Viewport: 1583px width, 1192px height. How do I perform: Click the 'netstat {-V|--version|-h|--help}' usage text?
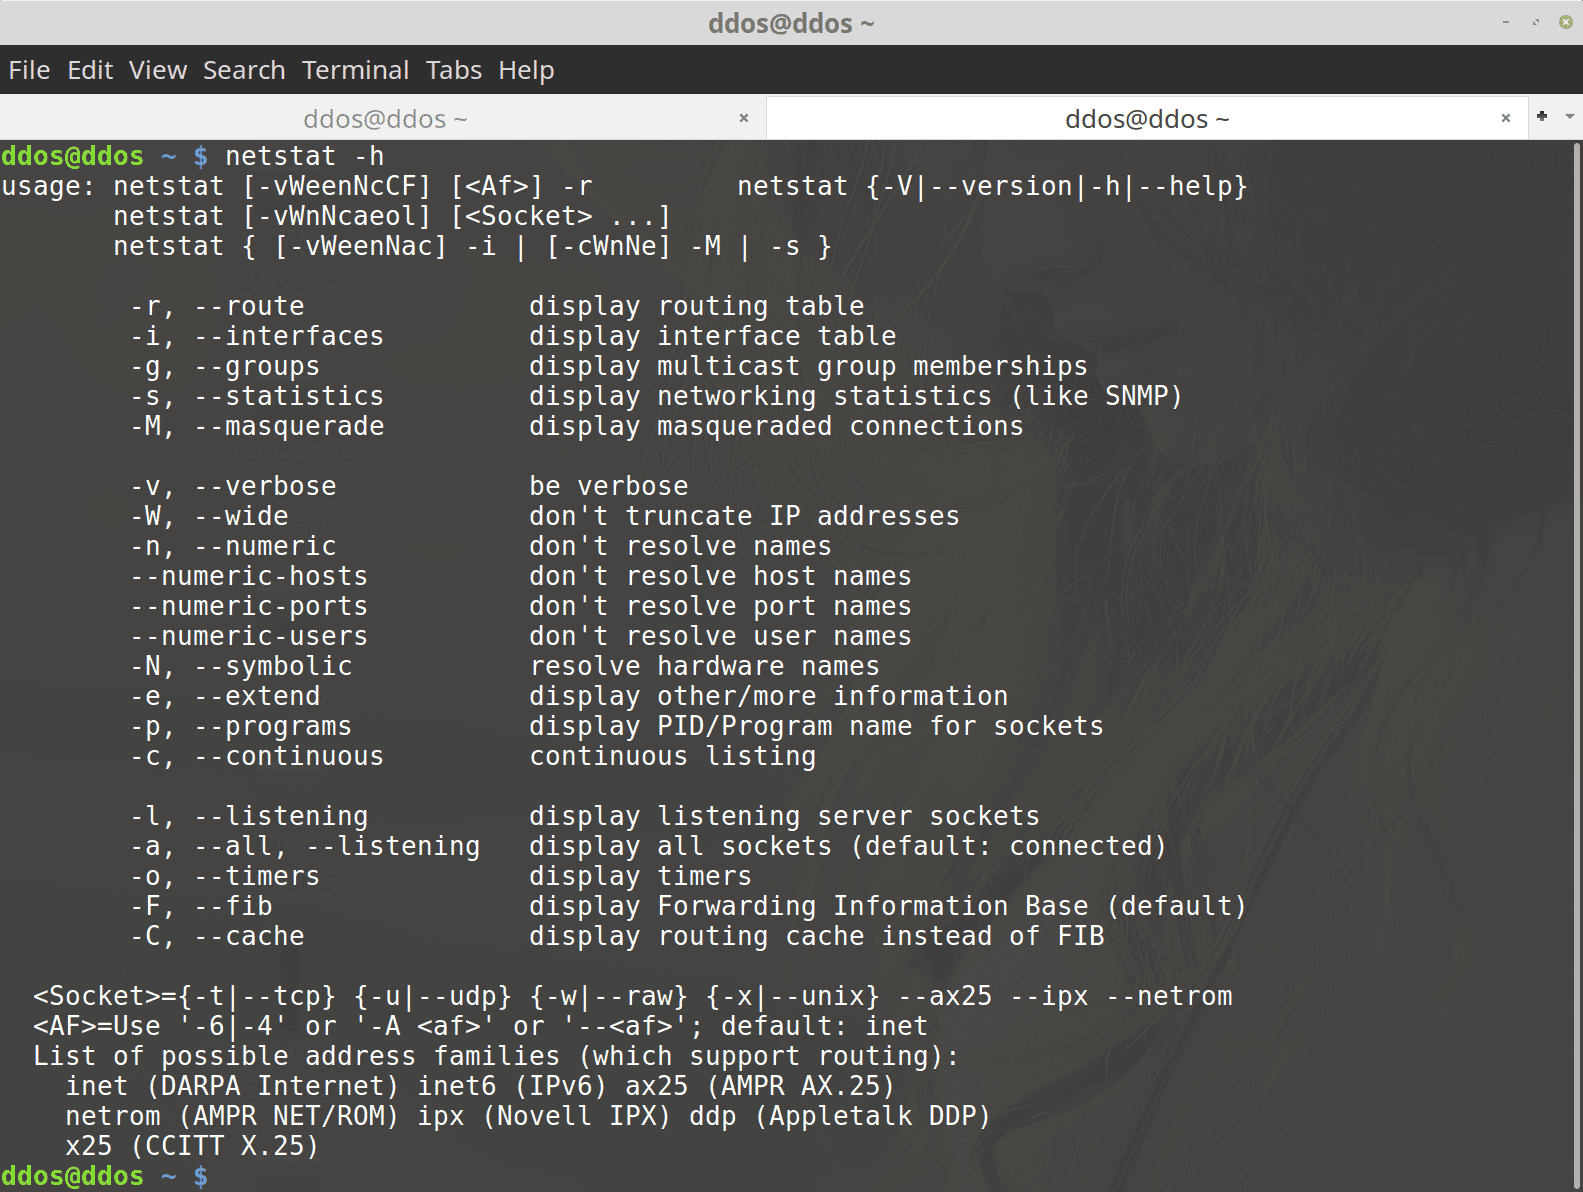tap(992, 186)
